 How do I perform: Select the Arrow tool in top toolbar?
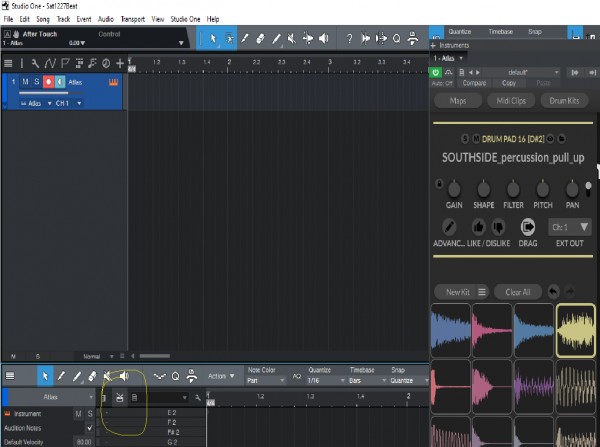pyautogui.click(x=212, y=39)
